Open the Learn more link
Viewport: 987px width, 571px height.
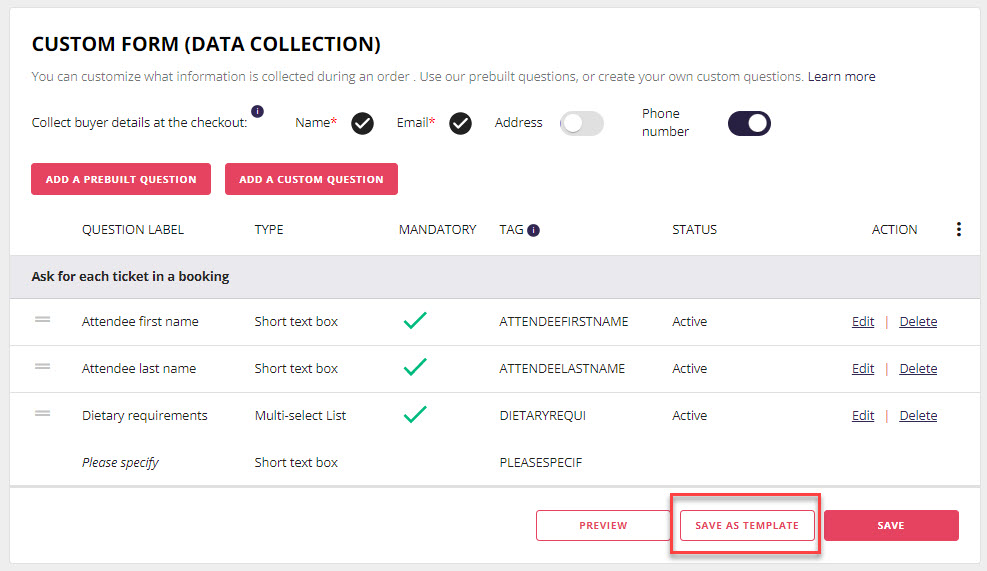(x=841, y=77)
